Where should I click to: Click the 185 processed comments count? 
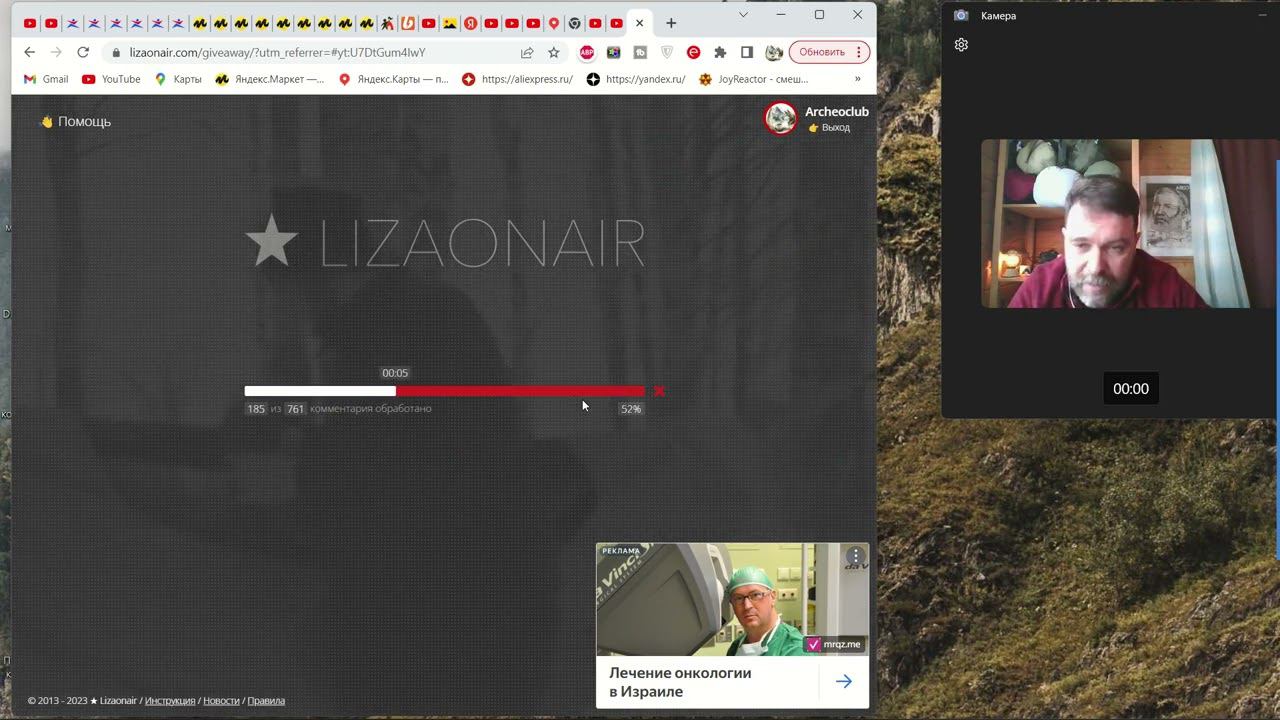pos(256,409)
